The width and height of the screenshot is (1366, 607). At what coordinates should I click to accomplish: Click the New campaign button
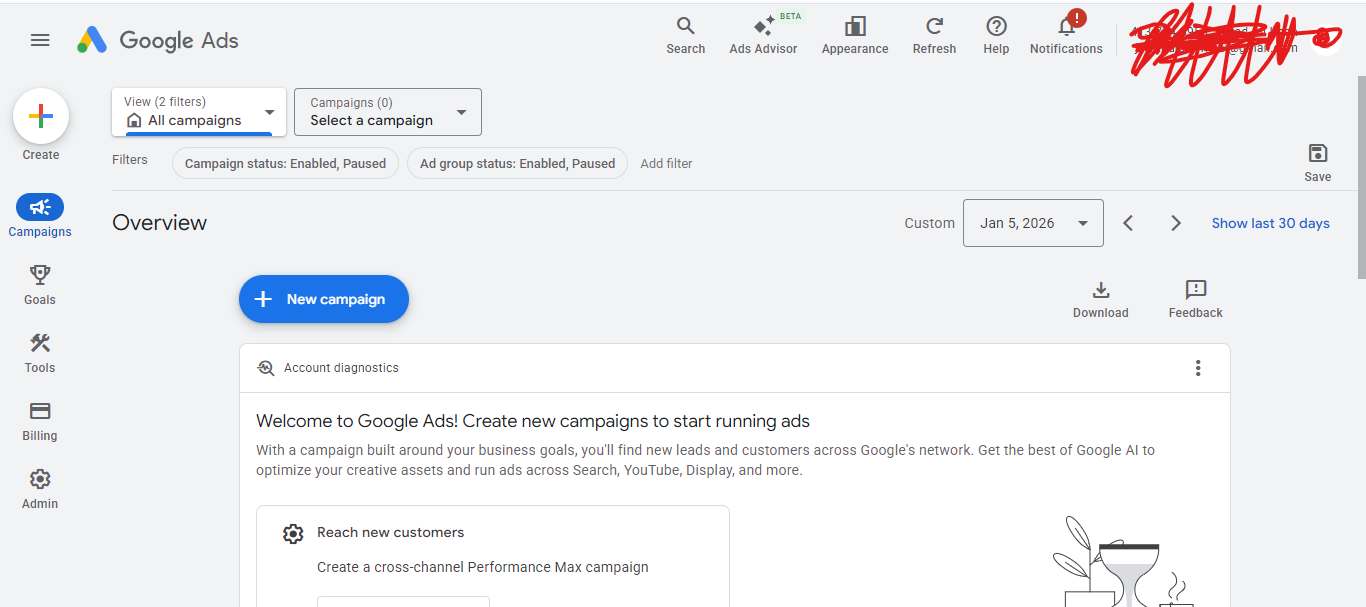[324, 299]
